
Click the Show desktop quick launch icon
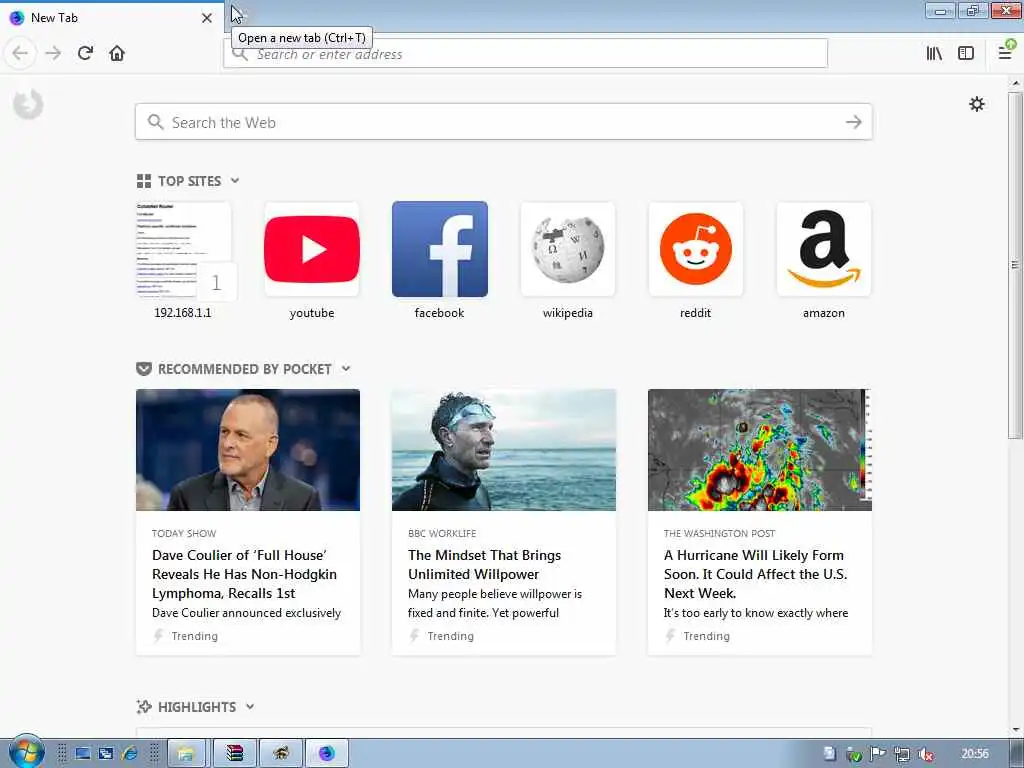point(82,754)
